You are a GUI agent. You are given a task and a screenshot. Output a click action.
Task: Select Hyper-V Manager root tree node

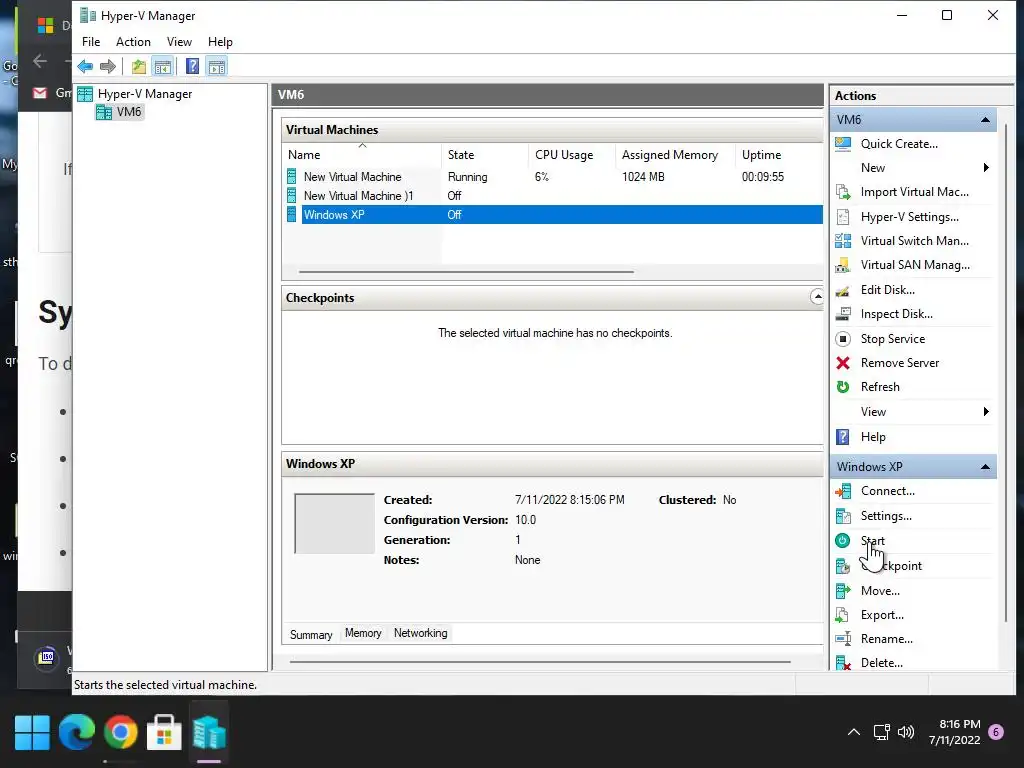tap(144, 94)
